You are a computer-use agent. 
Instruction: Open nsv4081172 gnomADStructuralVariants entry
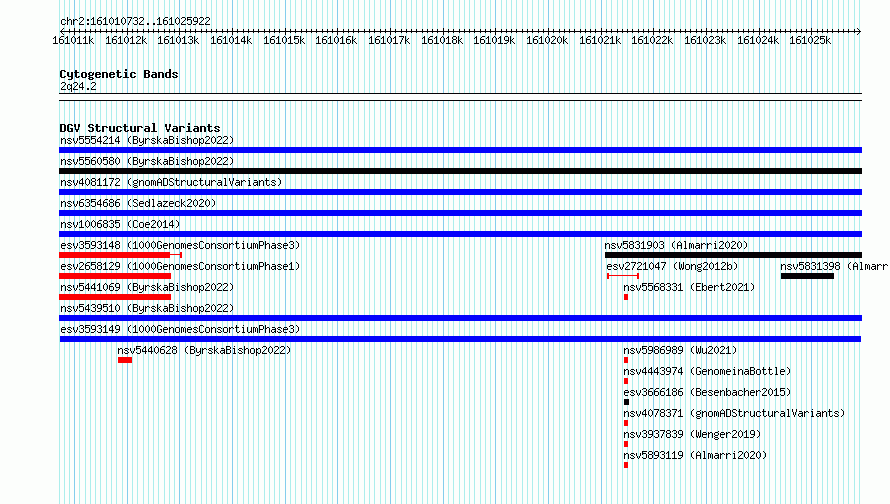click(171, 182)
